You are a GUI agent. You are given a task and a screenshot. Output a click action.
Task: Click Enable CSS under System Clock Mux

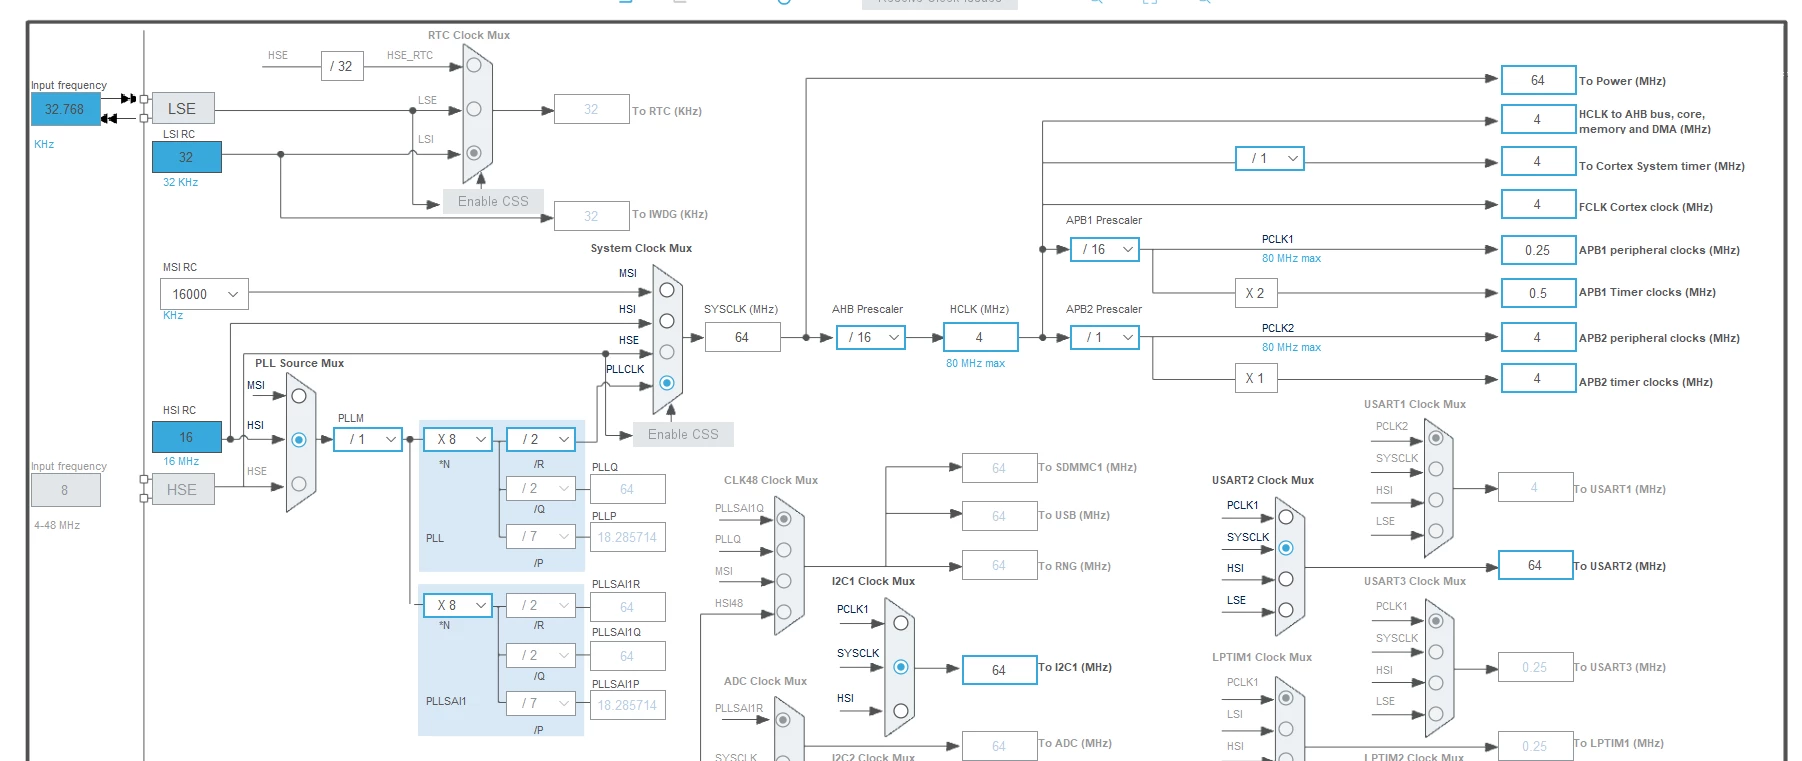tap(683, 434)
